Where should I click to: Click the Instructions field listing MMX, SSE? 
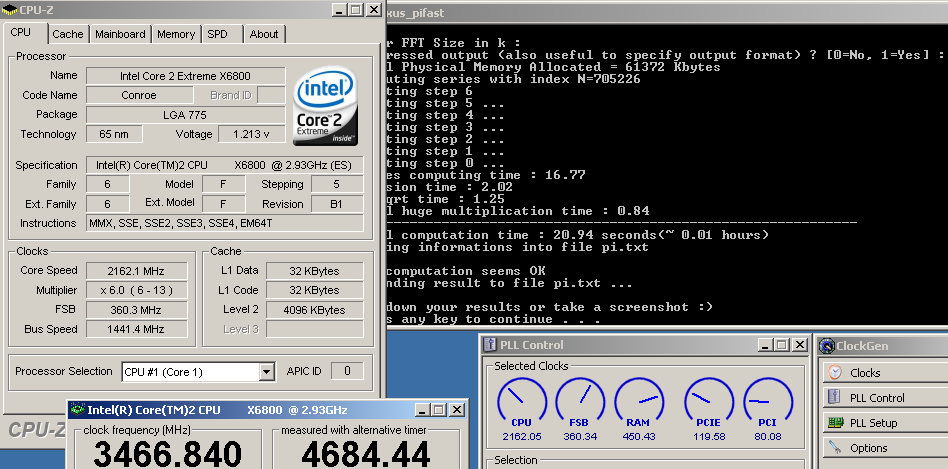click(225, 223)
